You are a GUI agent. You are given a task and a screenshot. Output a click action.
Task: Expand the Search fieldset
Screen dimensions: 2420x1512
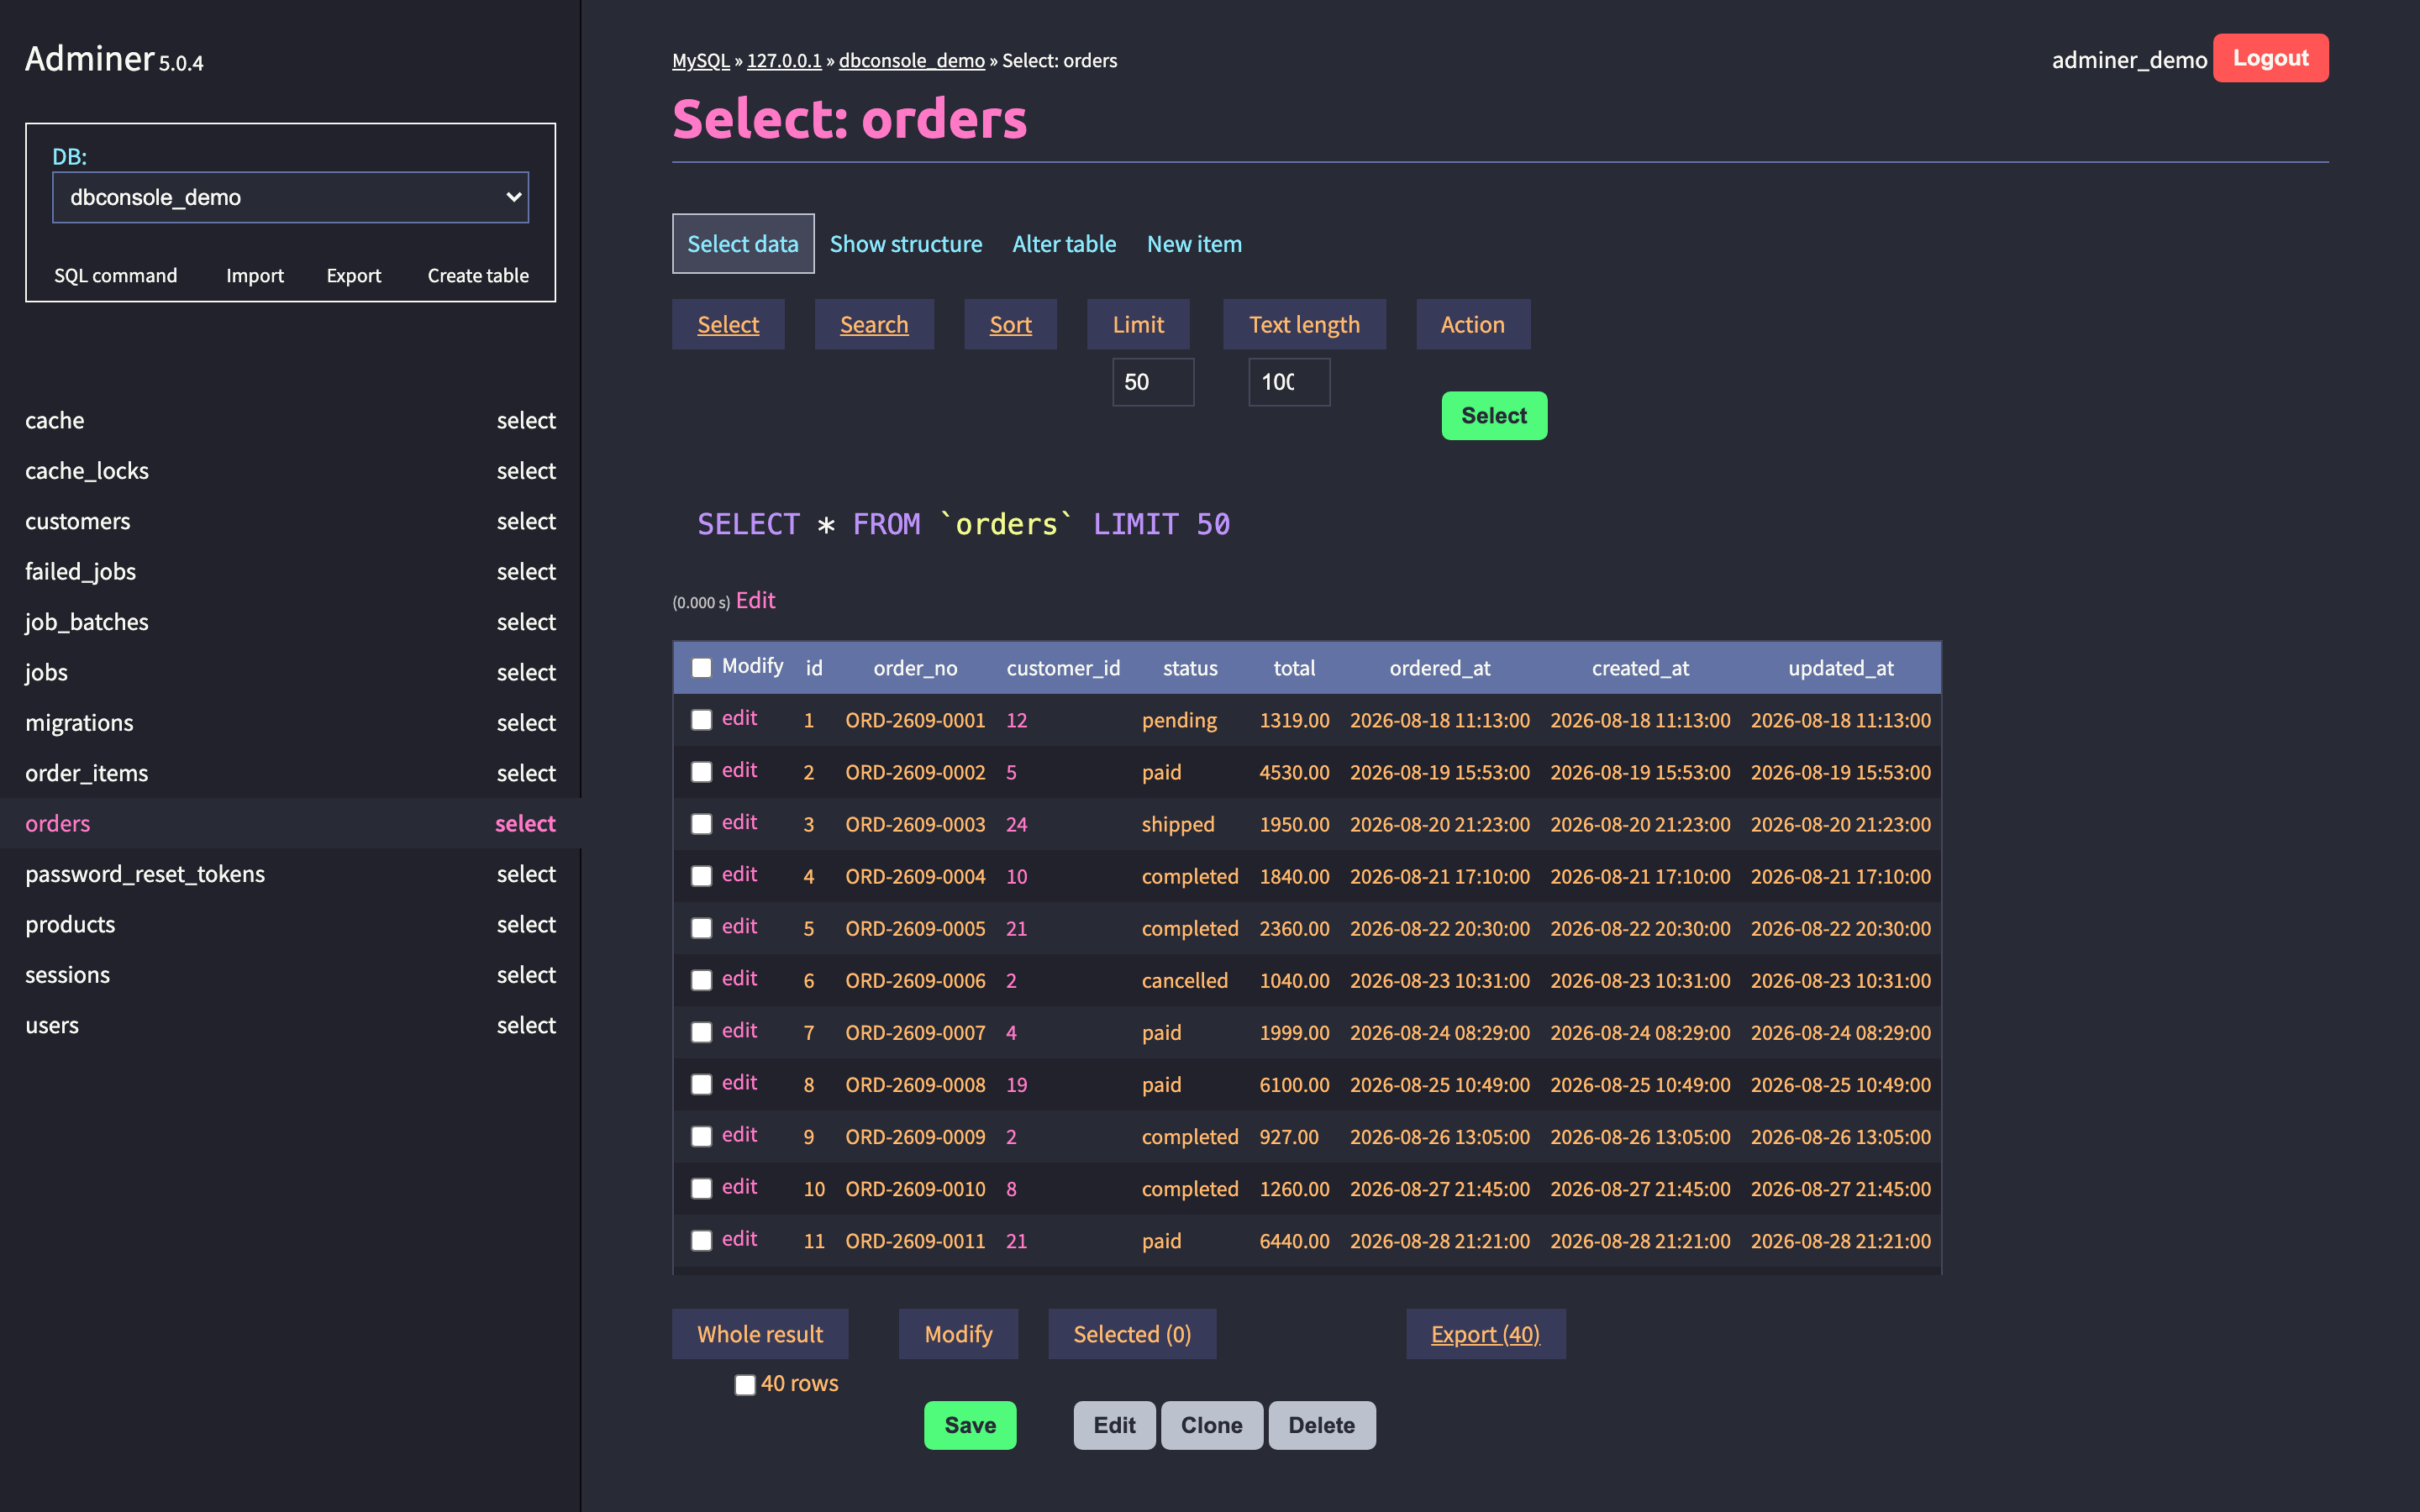pos(874,324)
